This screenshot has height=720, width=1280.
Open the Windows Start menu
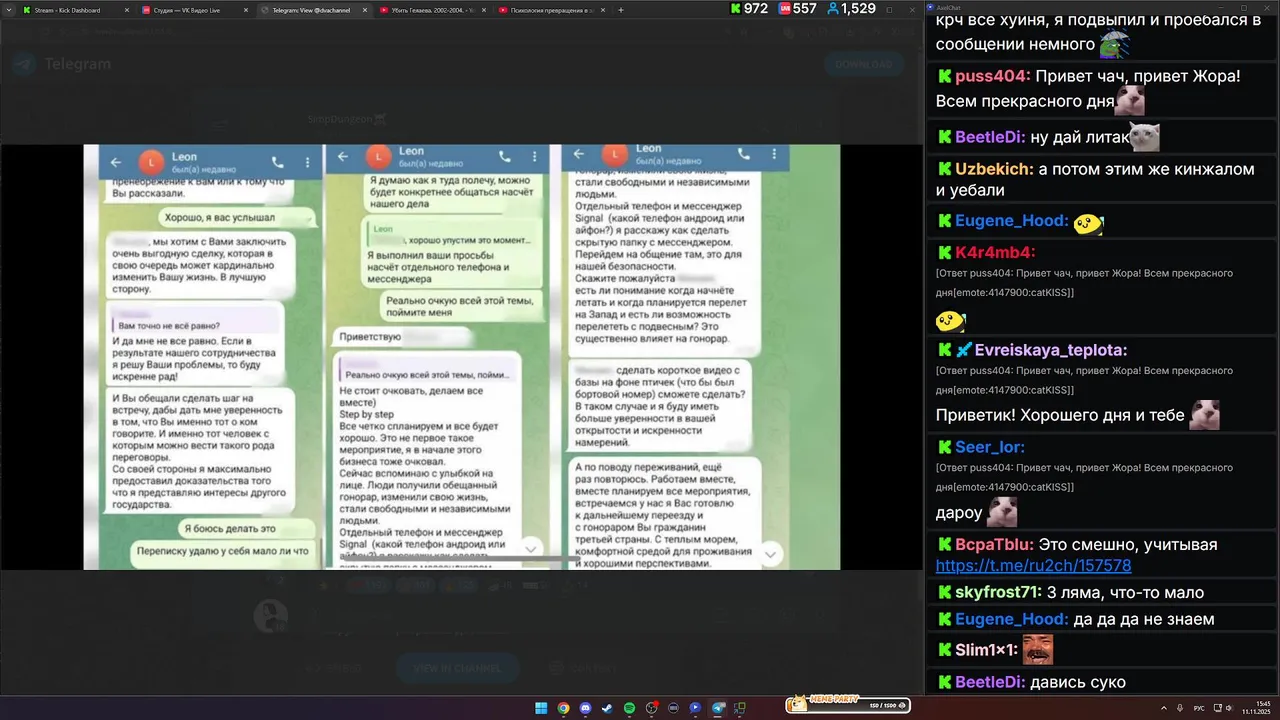point(541,708)
